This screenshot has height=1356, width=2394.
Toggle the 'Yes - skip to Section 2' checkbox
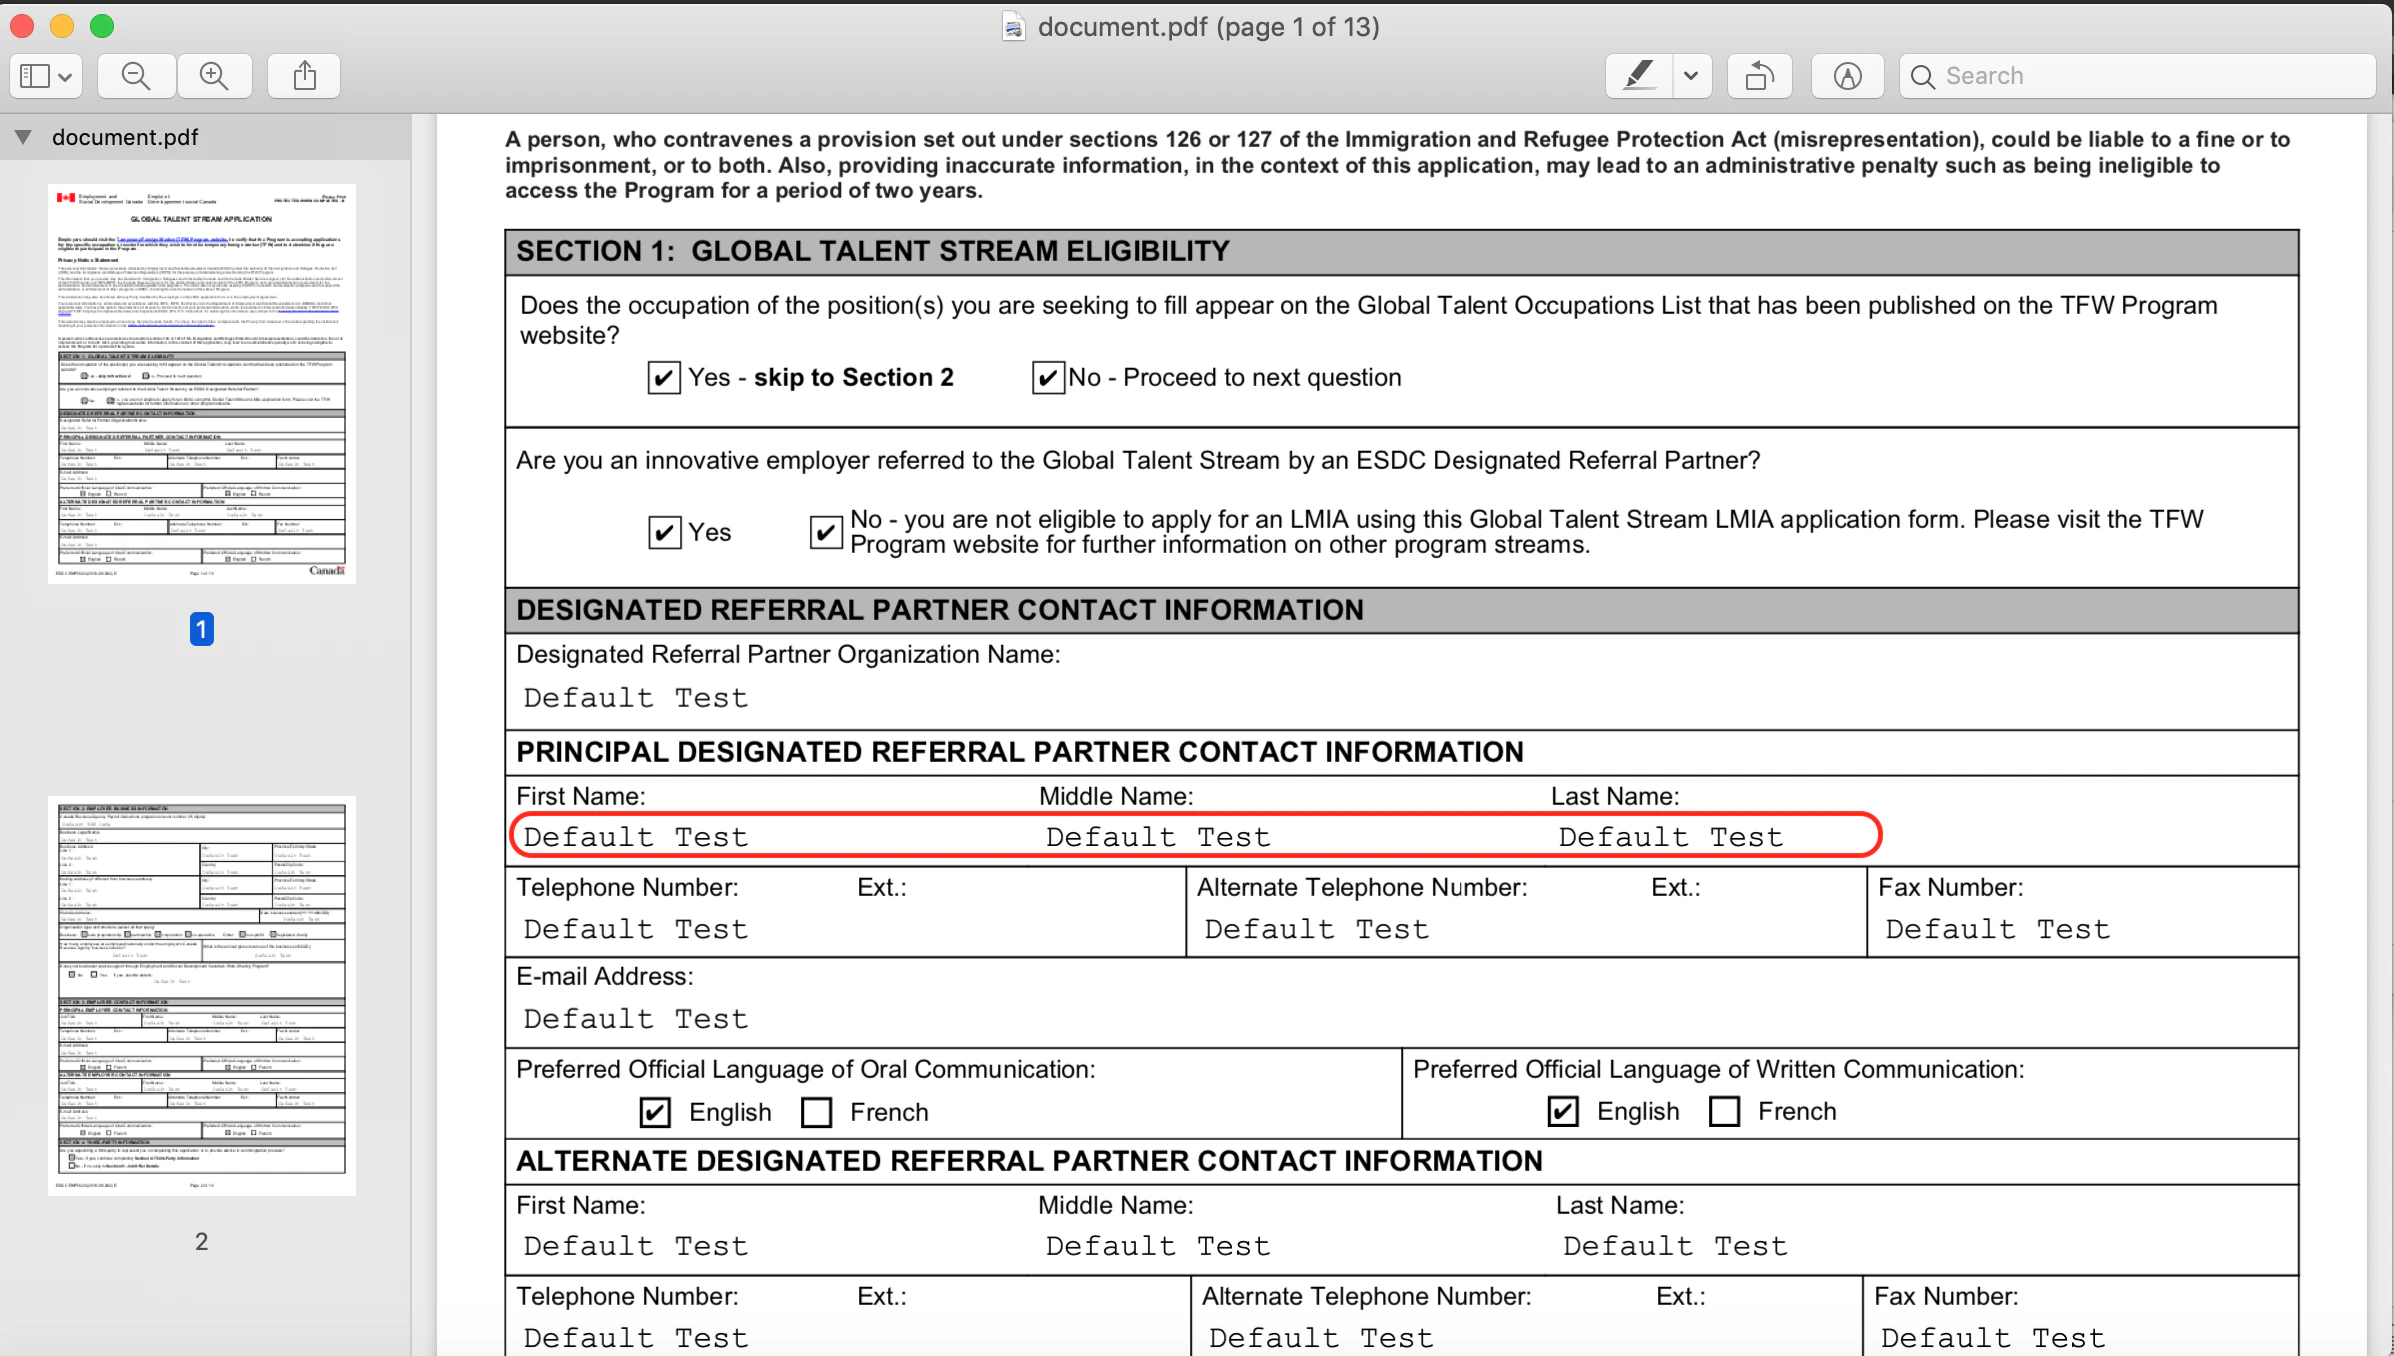(x=664, y=378)
